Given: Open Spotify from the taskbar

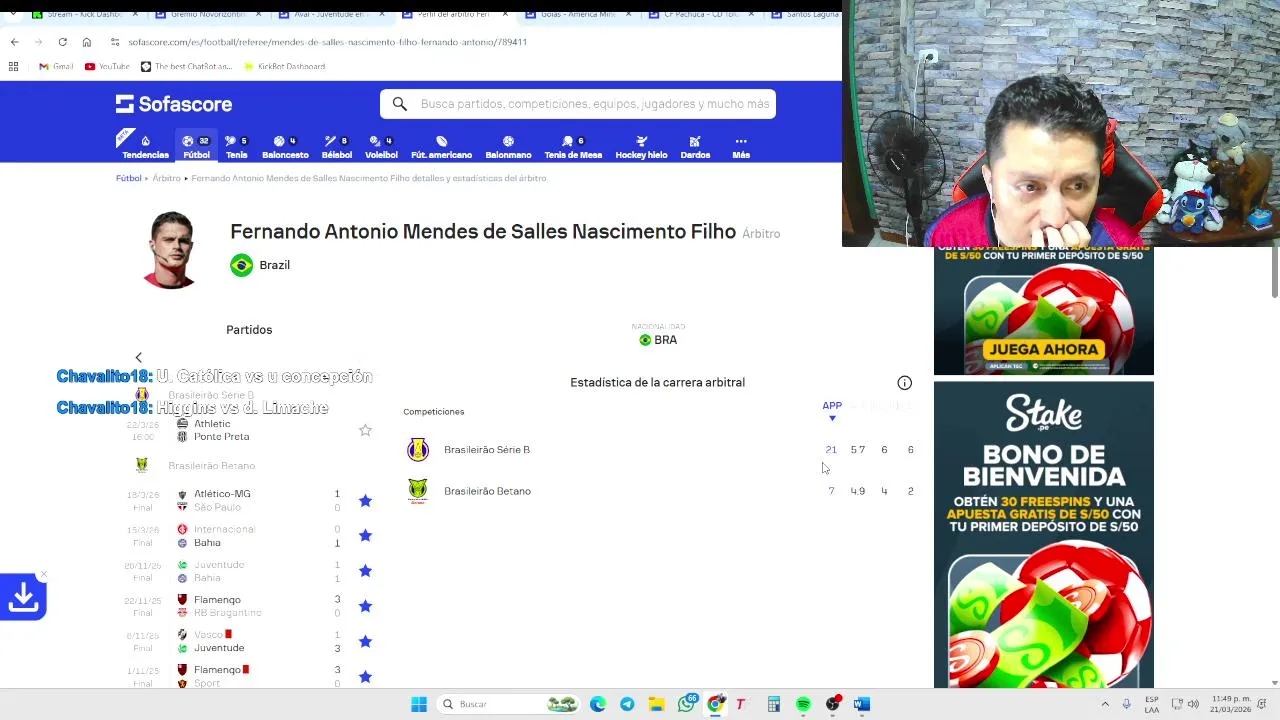Looking at the screenshot, I should (803, 704).
